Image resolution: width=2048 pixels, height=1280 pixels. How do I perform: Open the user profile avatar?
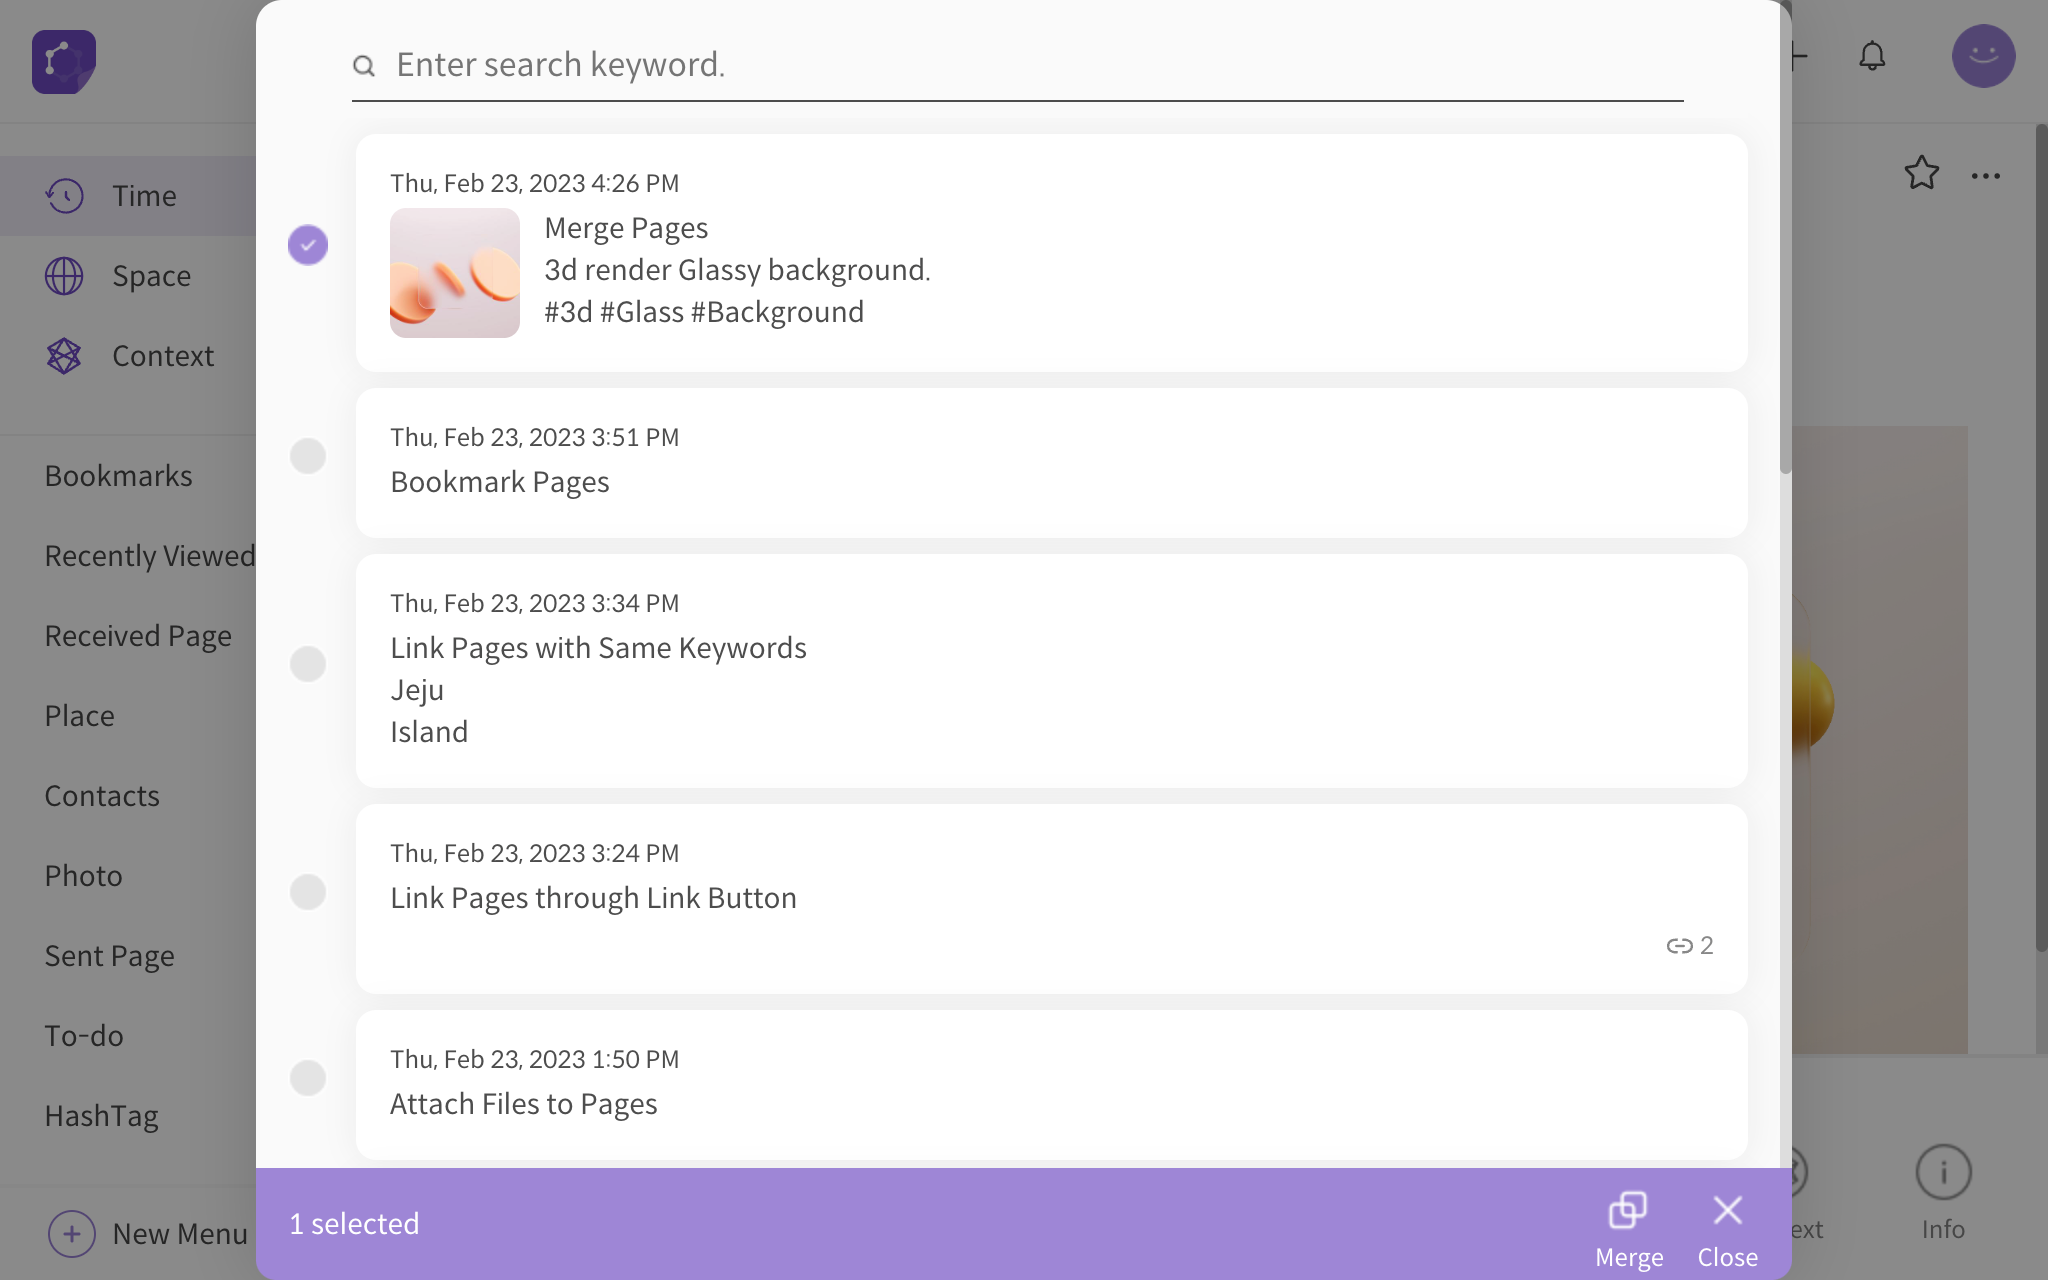click(x=1983, y=56)
